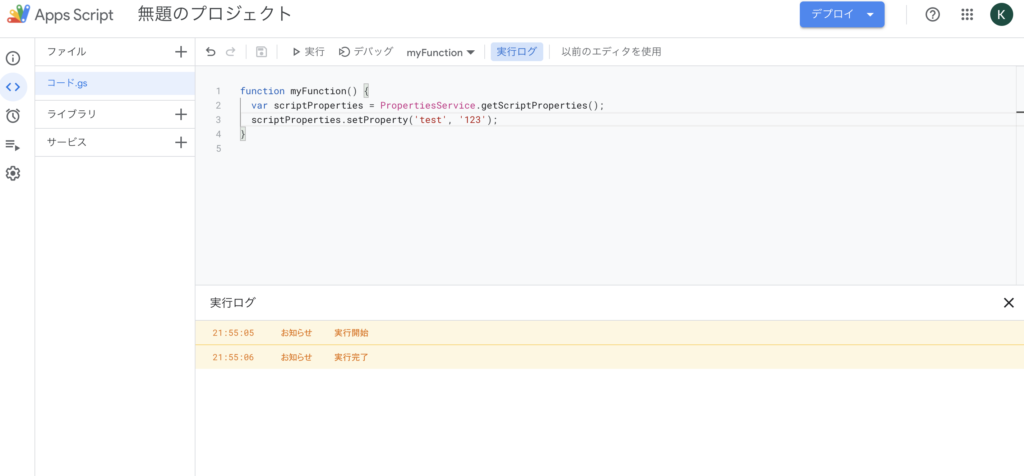Run the script with 実行 button
The height and width of the screenshot is (476, 1024).
tap(308, 52)
